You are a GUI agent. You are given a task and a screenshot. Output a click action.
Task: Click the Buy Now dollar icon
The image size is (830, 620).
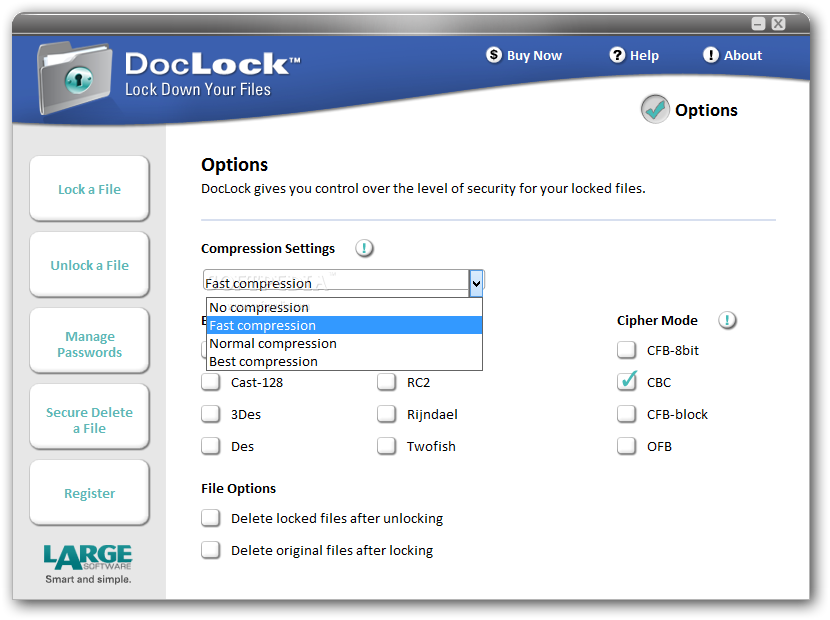pos(494,55)
